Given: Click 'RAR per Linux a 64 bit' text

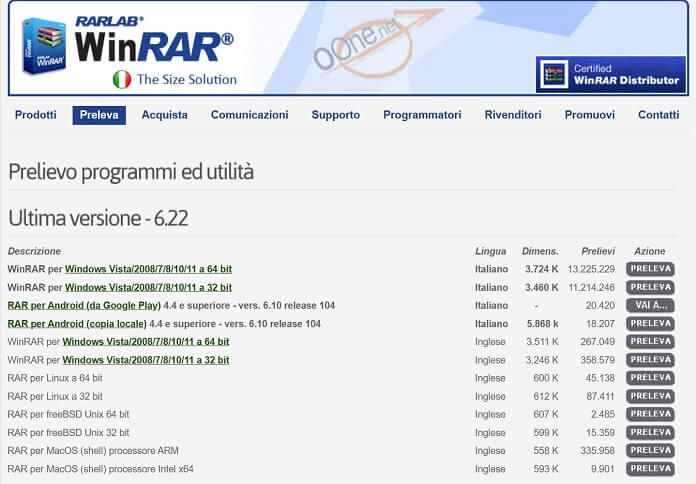Looking at the screenshot, I should pyautogui.click(x=55, y=378).
